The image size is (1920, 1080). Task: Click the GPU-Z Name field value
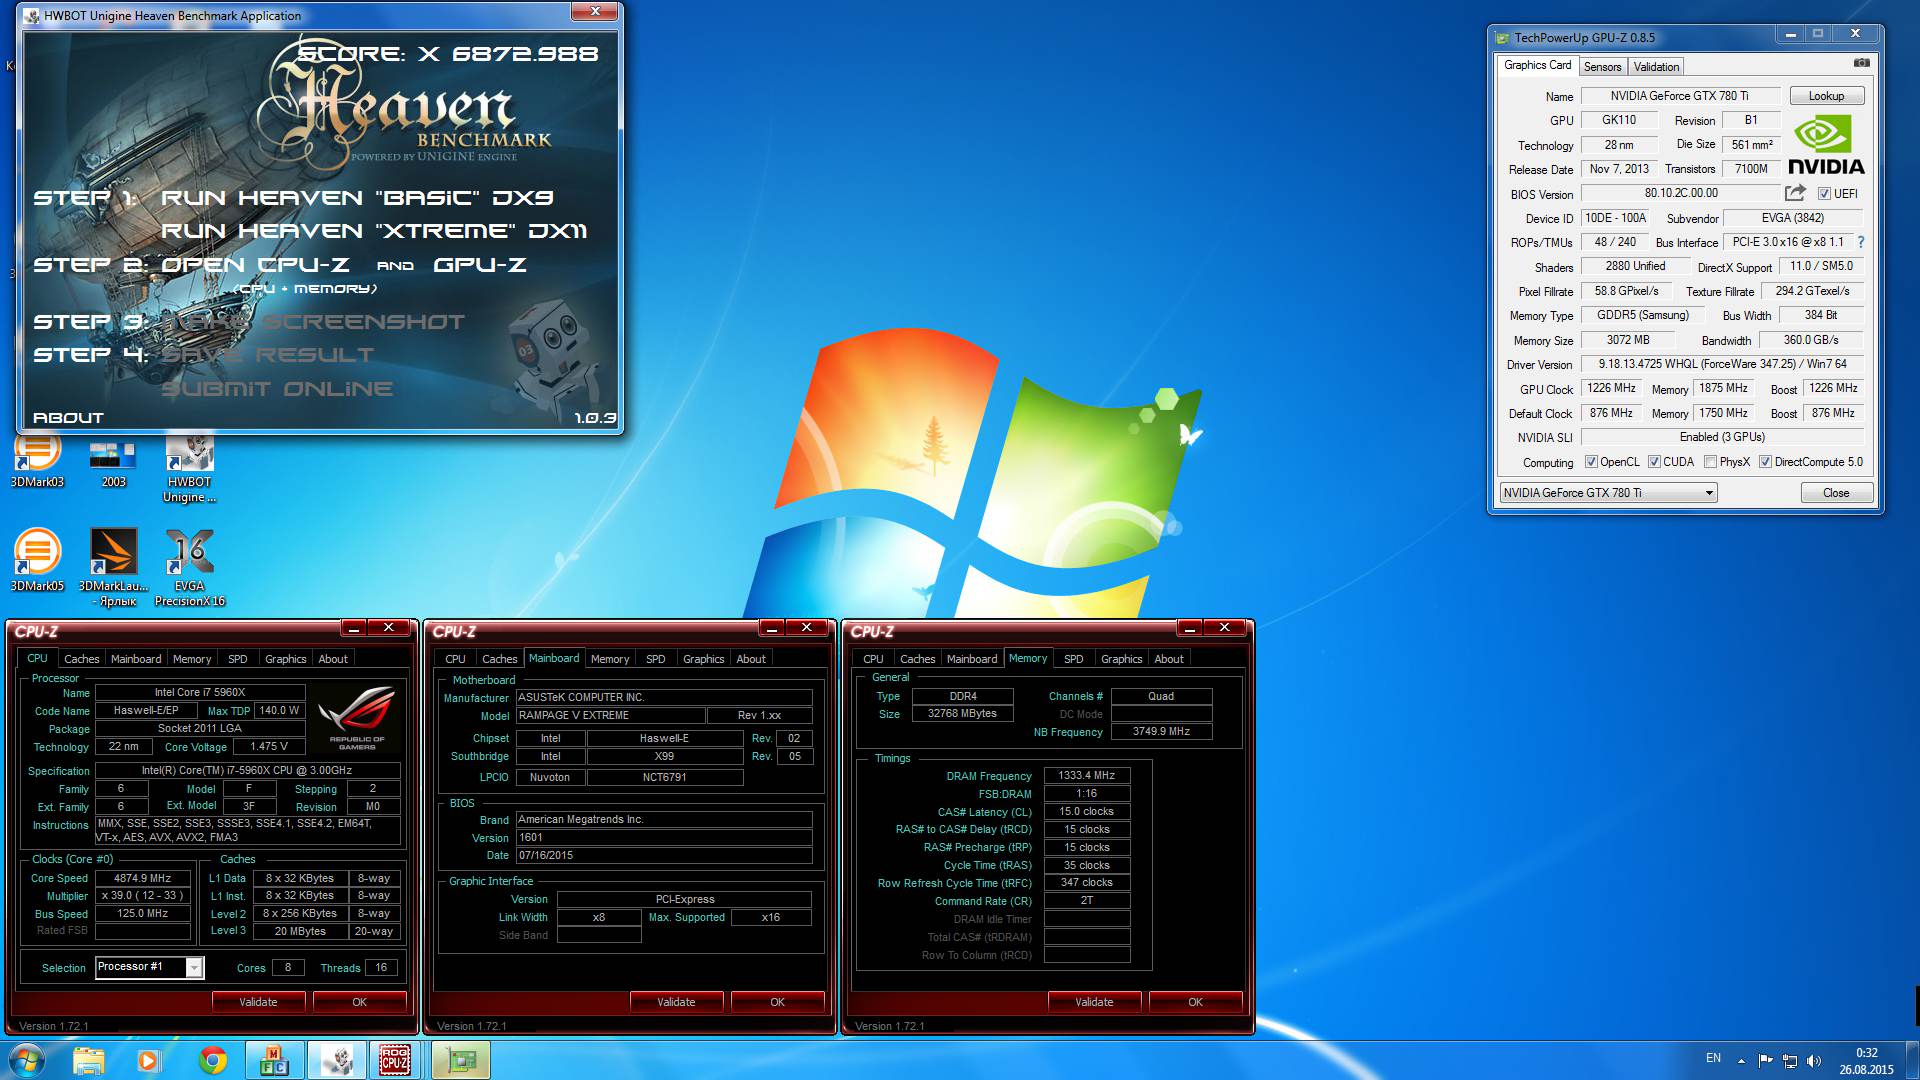pyautogui.click(x=1680, y=96)
